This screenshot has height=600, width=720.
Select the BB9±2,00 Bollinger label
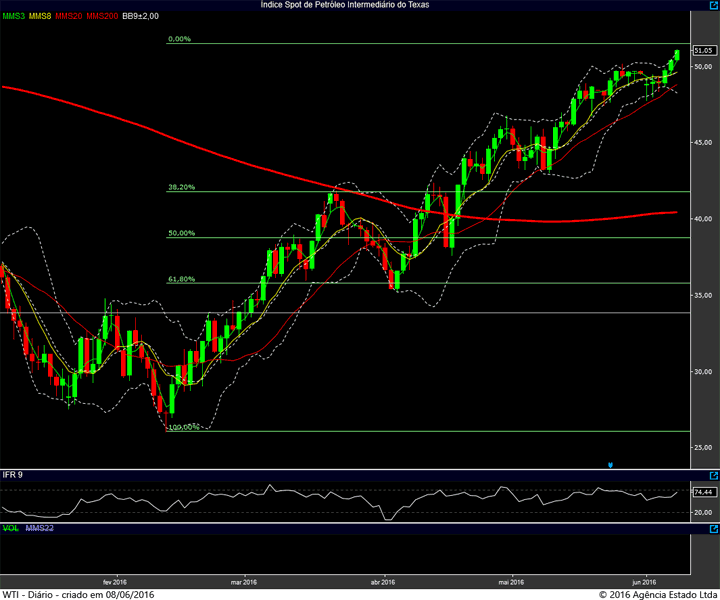(x=141, y=16)
